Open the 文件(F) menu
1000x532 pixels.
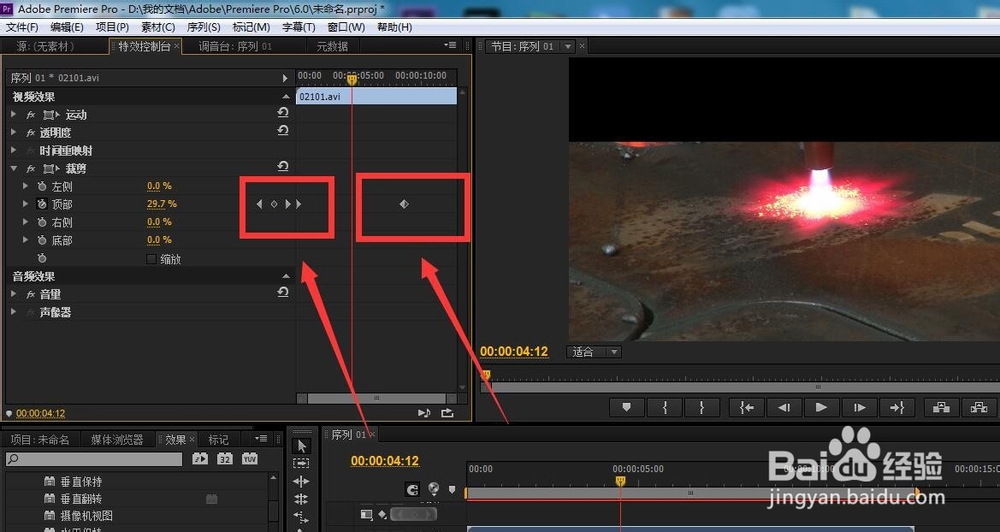pyautogui.click(x=22, y=27)
